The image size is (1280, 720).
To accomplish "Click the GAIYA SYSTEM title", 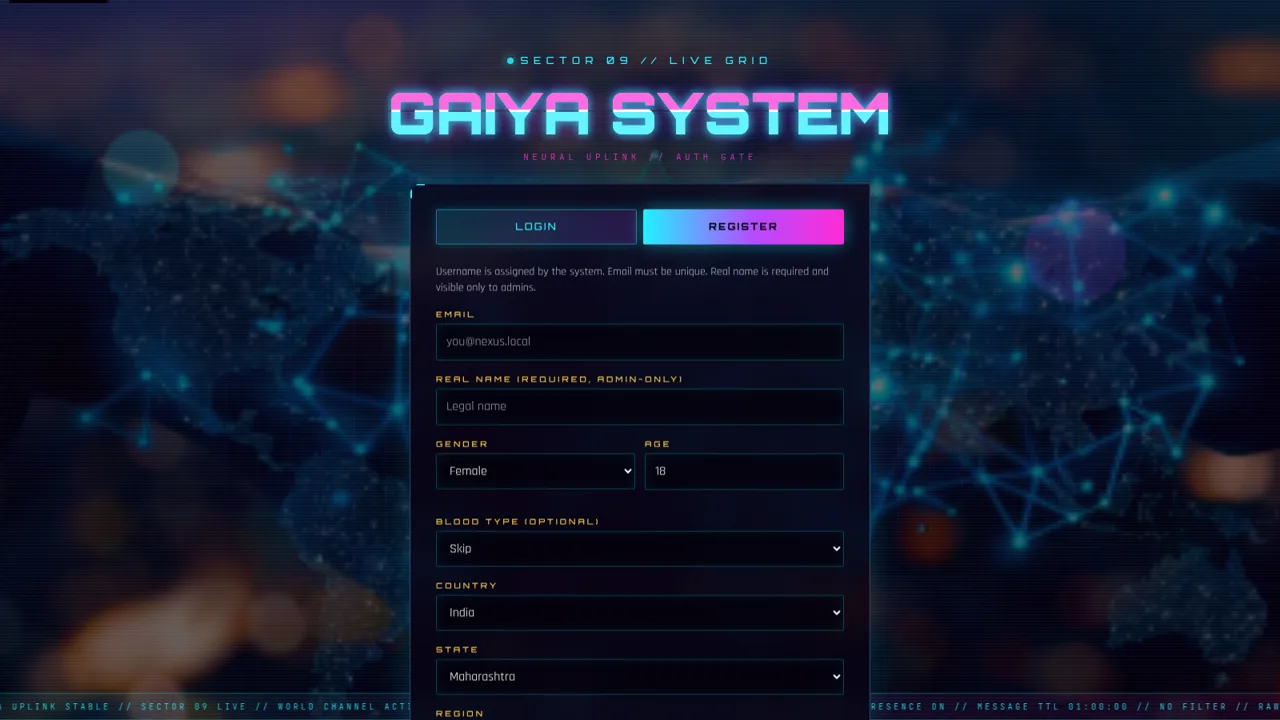I will [640, 115].
